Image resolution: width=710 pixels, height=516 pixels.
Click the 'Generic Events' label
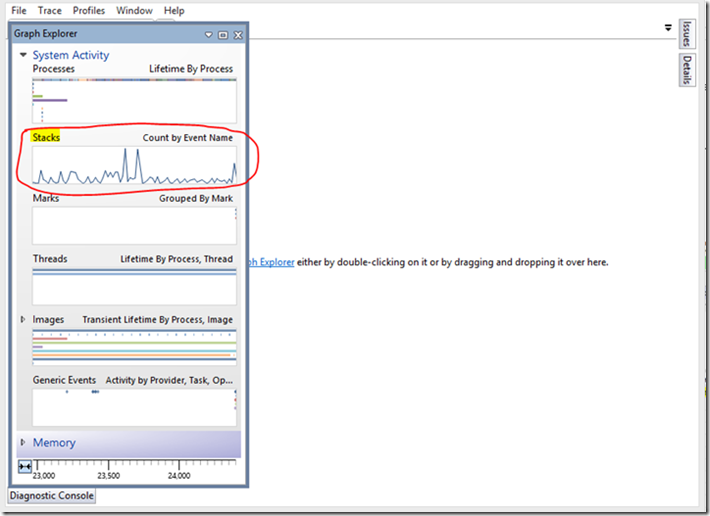point(64,380)
